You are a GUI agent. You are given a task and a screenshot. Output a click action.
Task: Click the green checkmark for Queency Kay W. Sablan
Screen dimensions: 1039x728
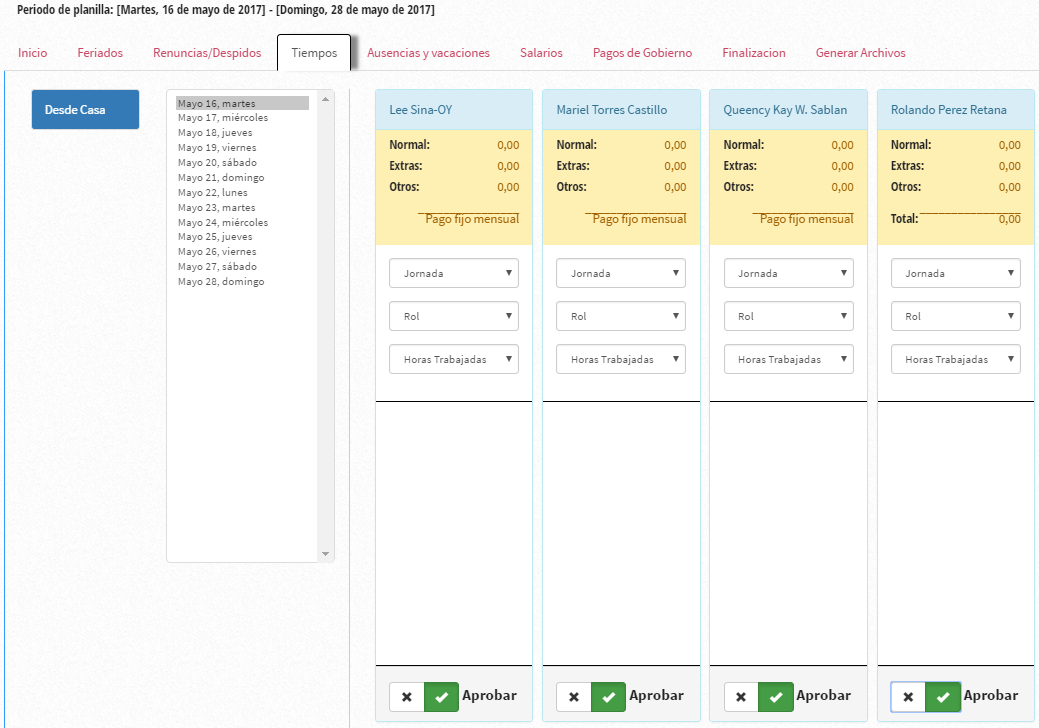tap(776, 697)
